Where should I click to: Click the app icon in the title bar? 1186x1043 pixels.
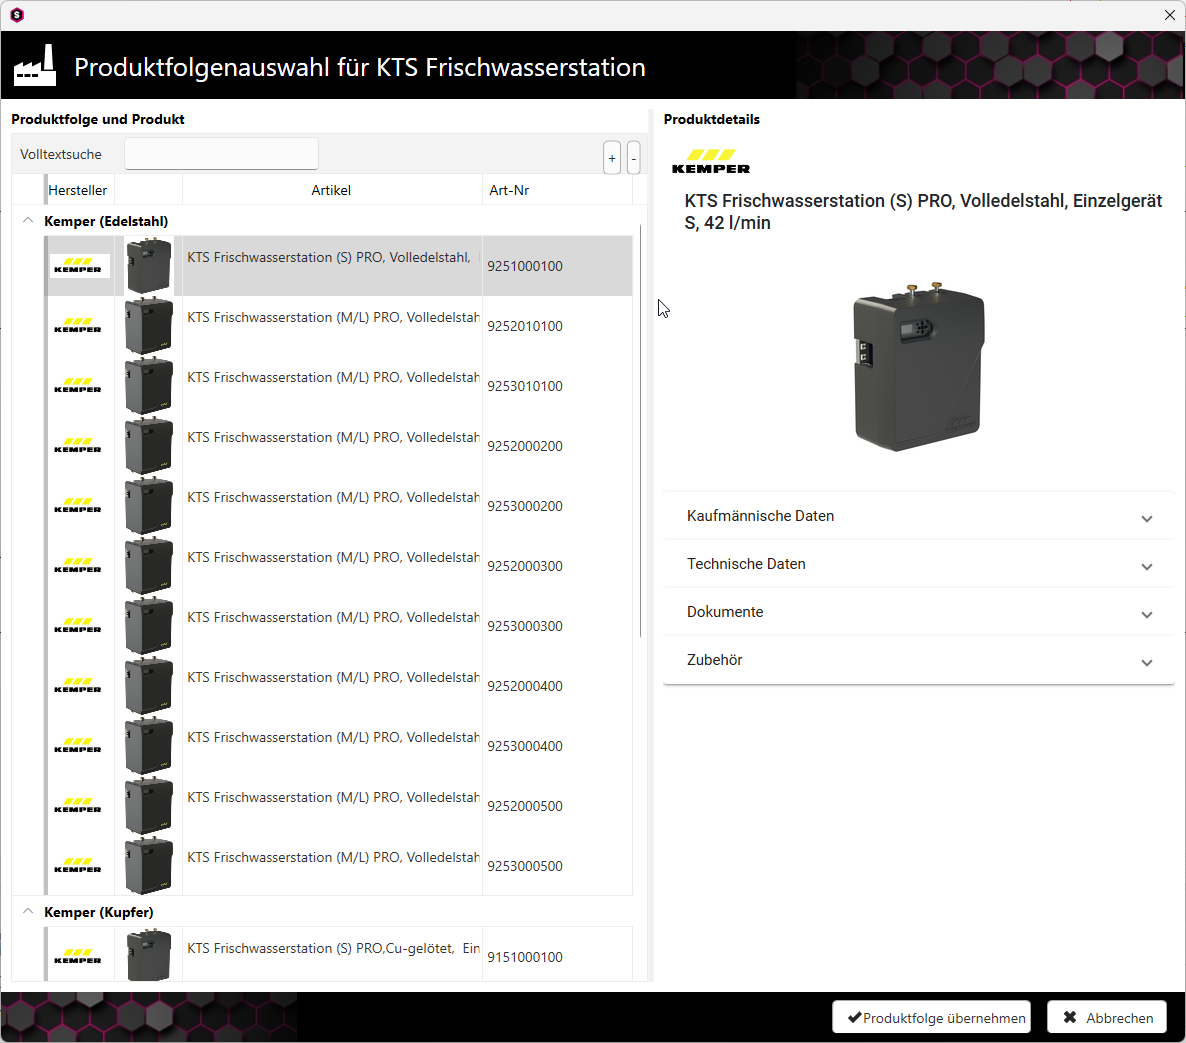pos(17,14)
